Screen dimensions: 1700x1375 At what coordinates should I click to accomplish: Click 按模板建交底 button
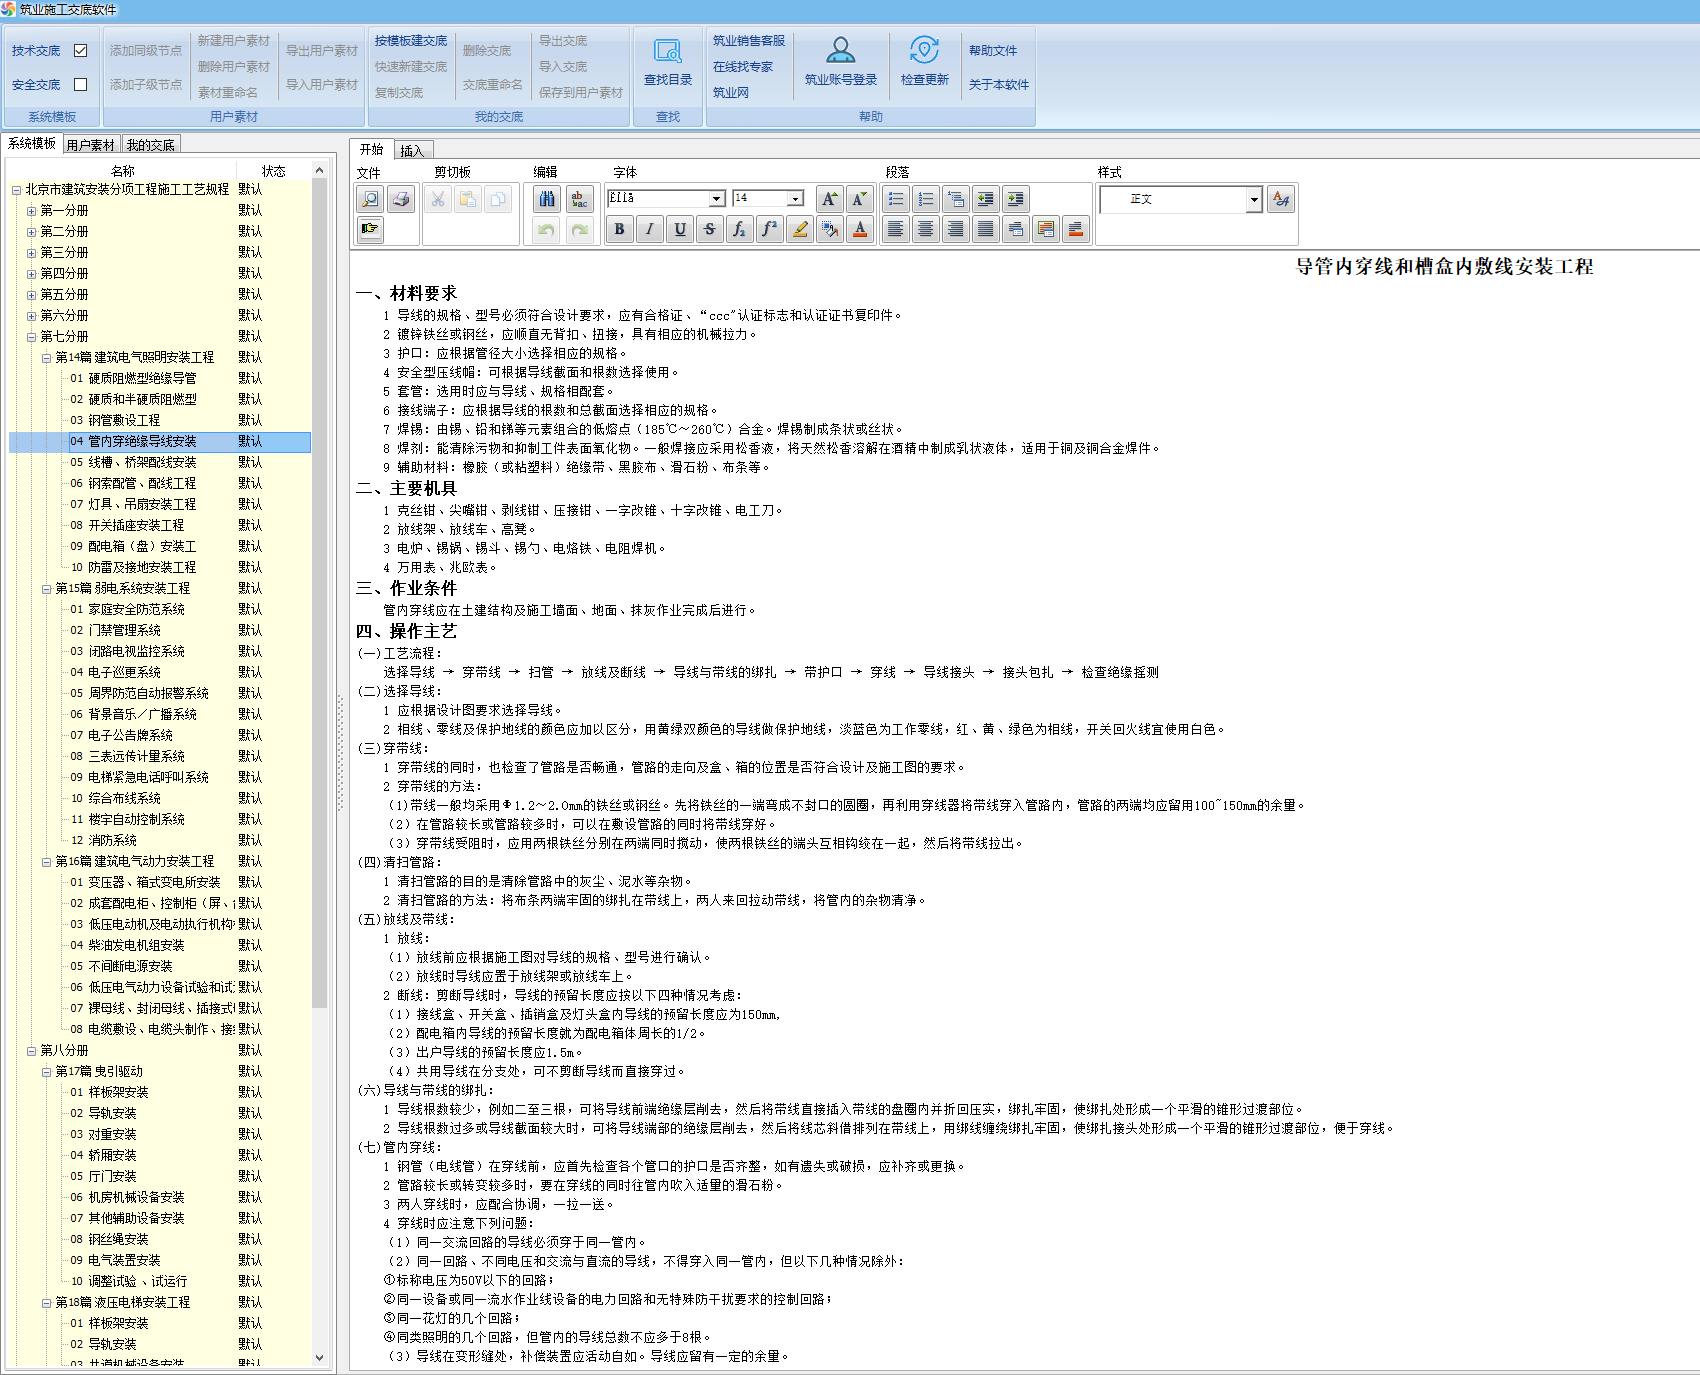[x=411, y=41]
